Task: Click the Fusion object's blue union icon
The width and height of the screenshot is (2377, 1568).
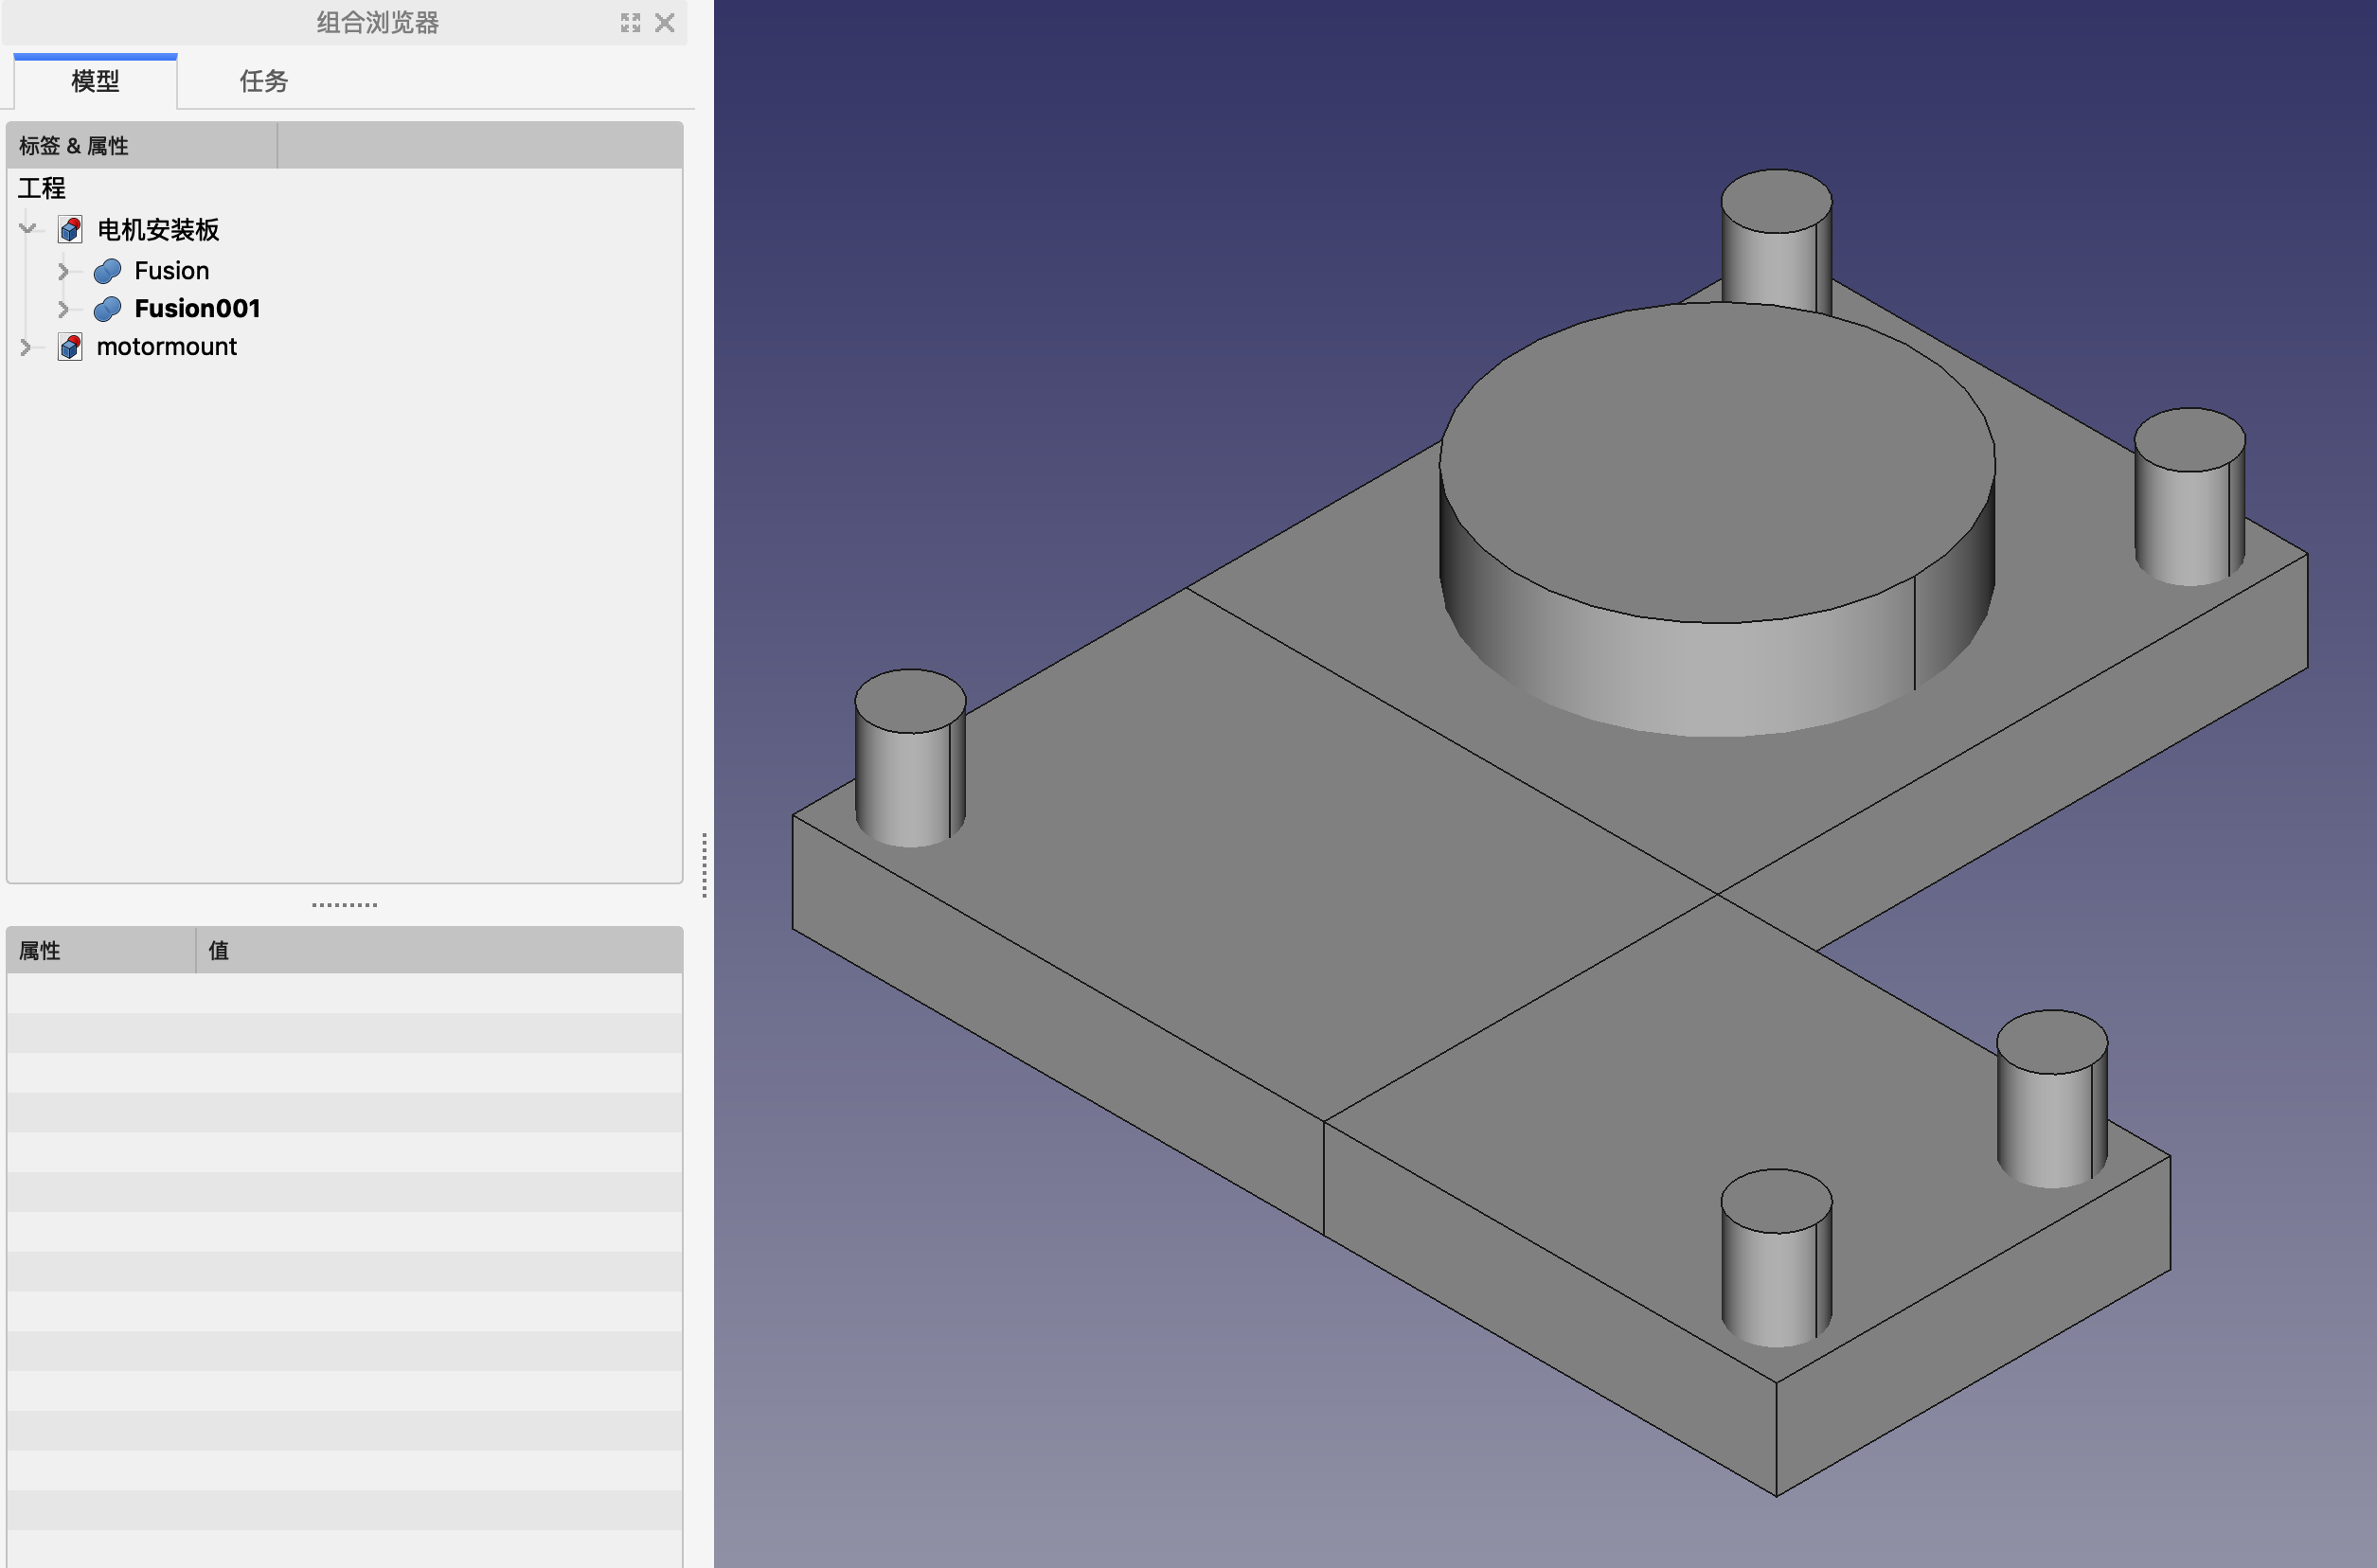Action: (x=107, y=271)
